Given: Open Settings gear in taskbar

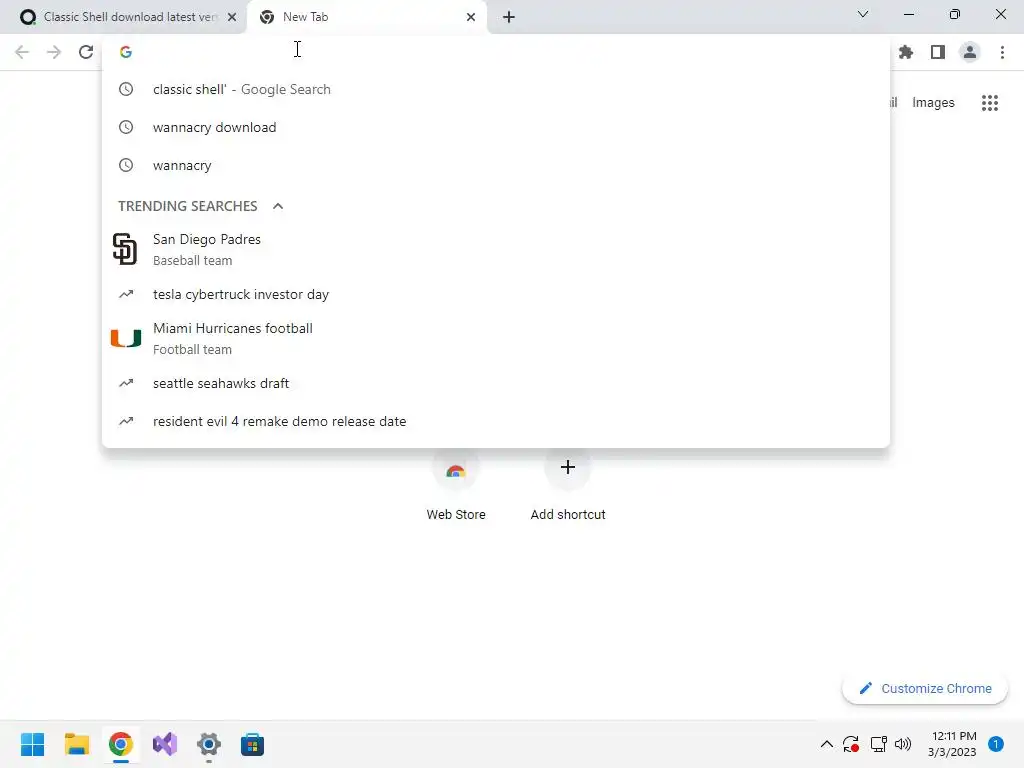Looking at the screenshot, I should pos(209,744).
